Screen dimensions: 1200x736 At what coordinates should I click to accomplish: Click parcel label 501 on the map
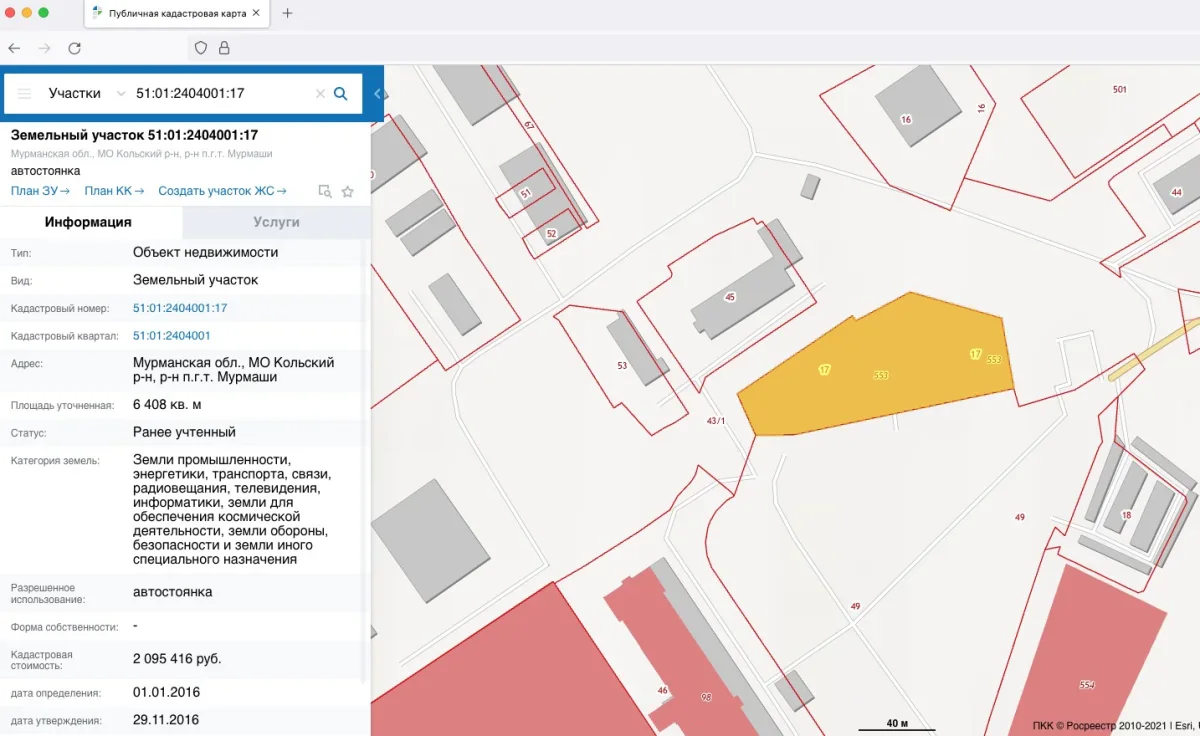click(1120, 90)
